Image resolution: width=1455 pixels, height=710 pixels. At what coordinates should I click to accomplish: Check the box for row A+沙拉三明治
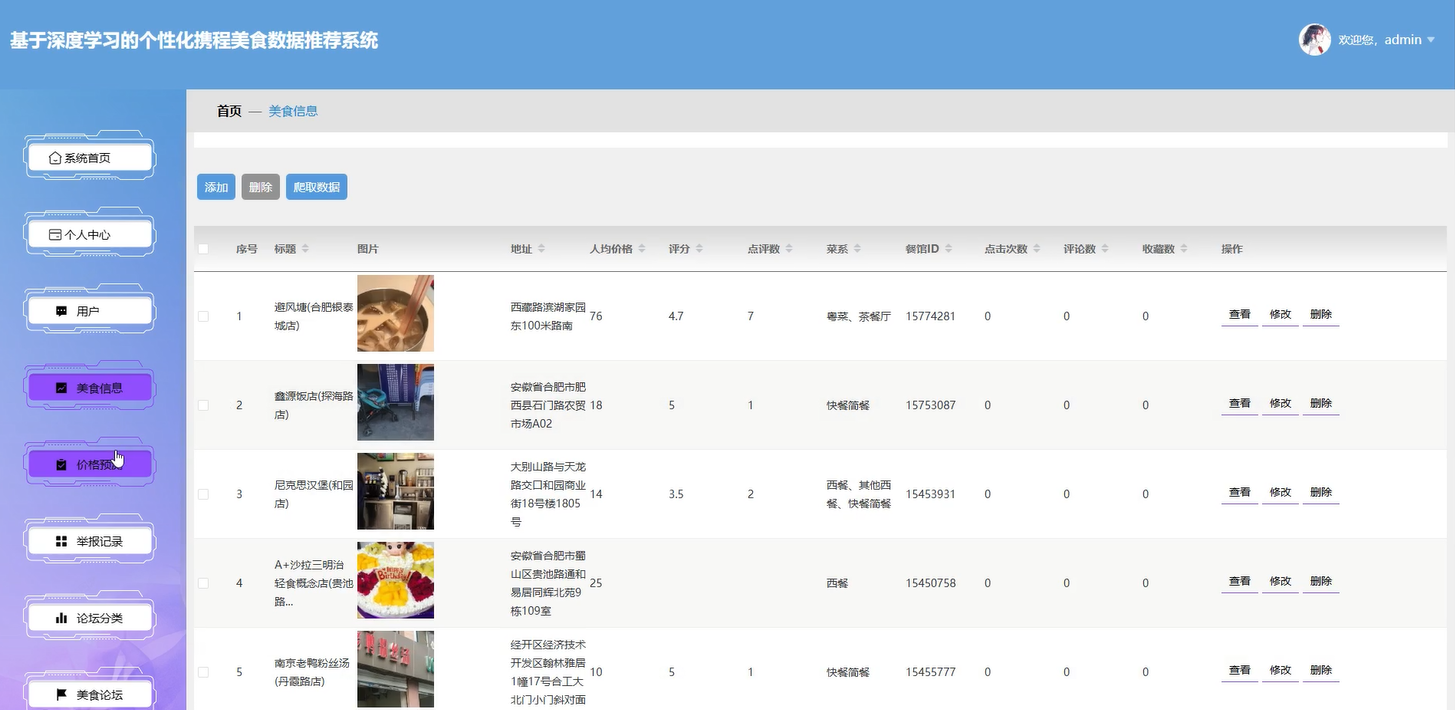204,583
